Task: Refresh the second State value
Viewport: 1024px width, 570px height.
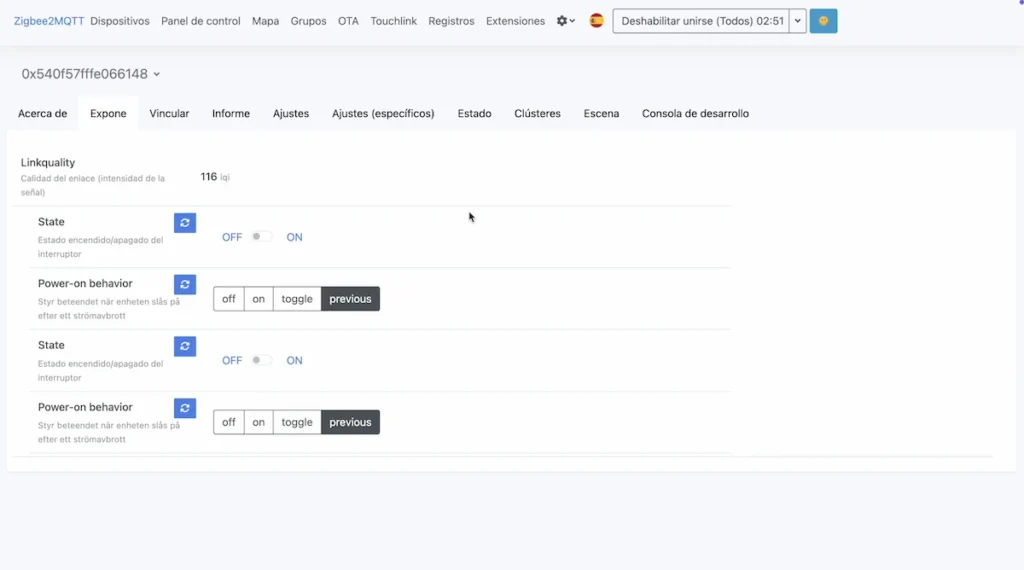Action: point(185,346)
